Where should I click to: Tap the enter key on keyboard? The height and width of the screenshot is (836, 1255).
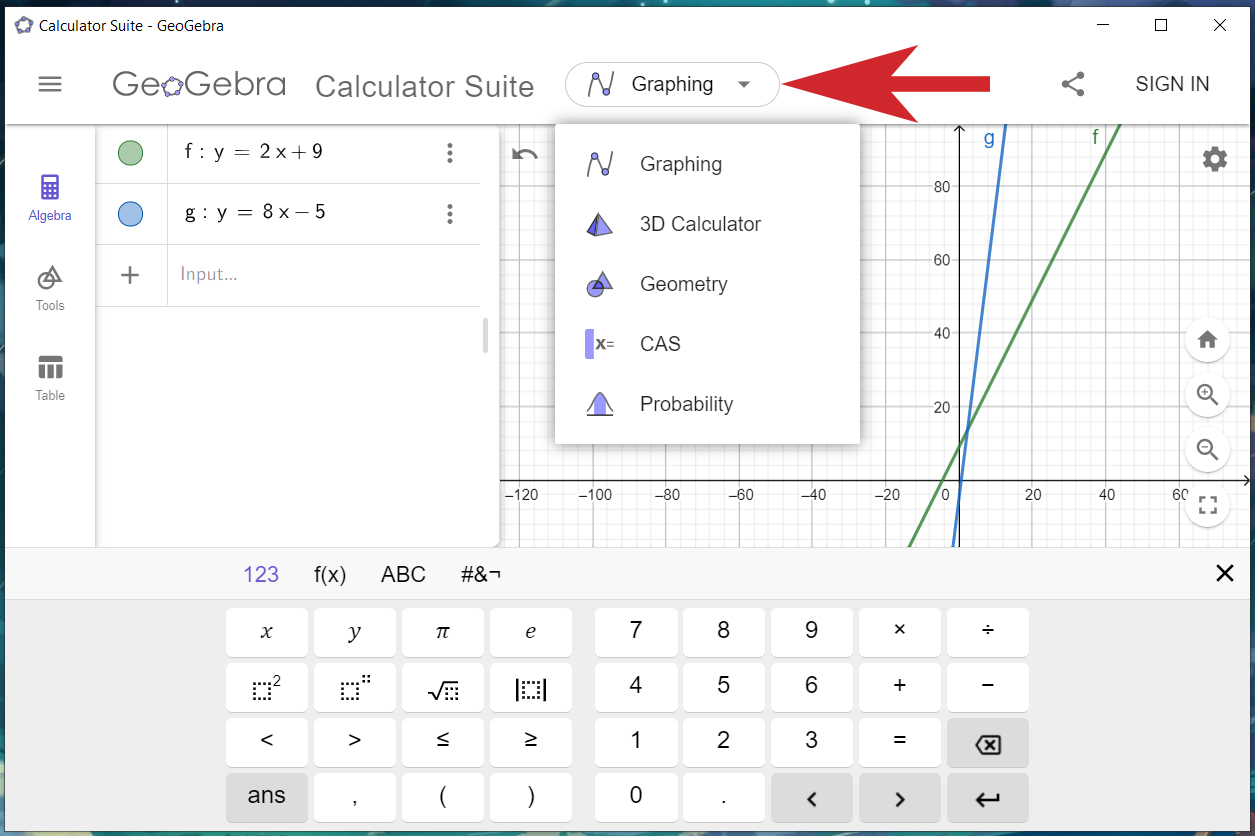click(x=987, y=798)
